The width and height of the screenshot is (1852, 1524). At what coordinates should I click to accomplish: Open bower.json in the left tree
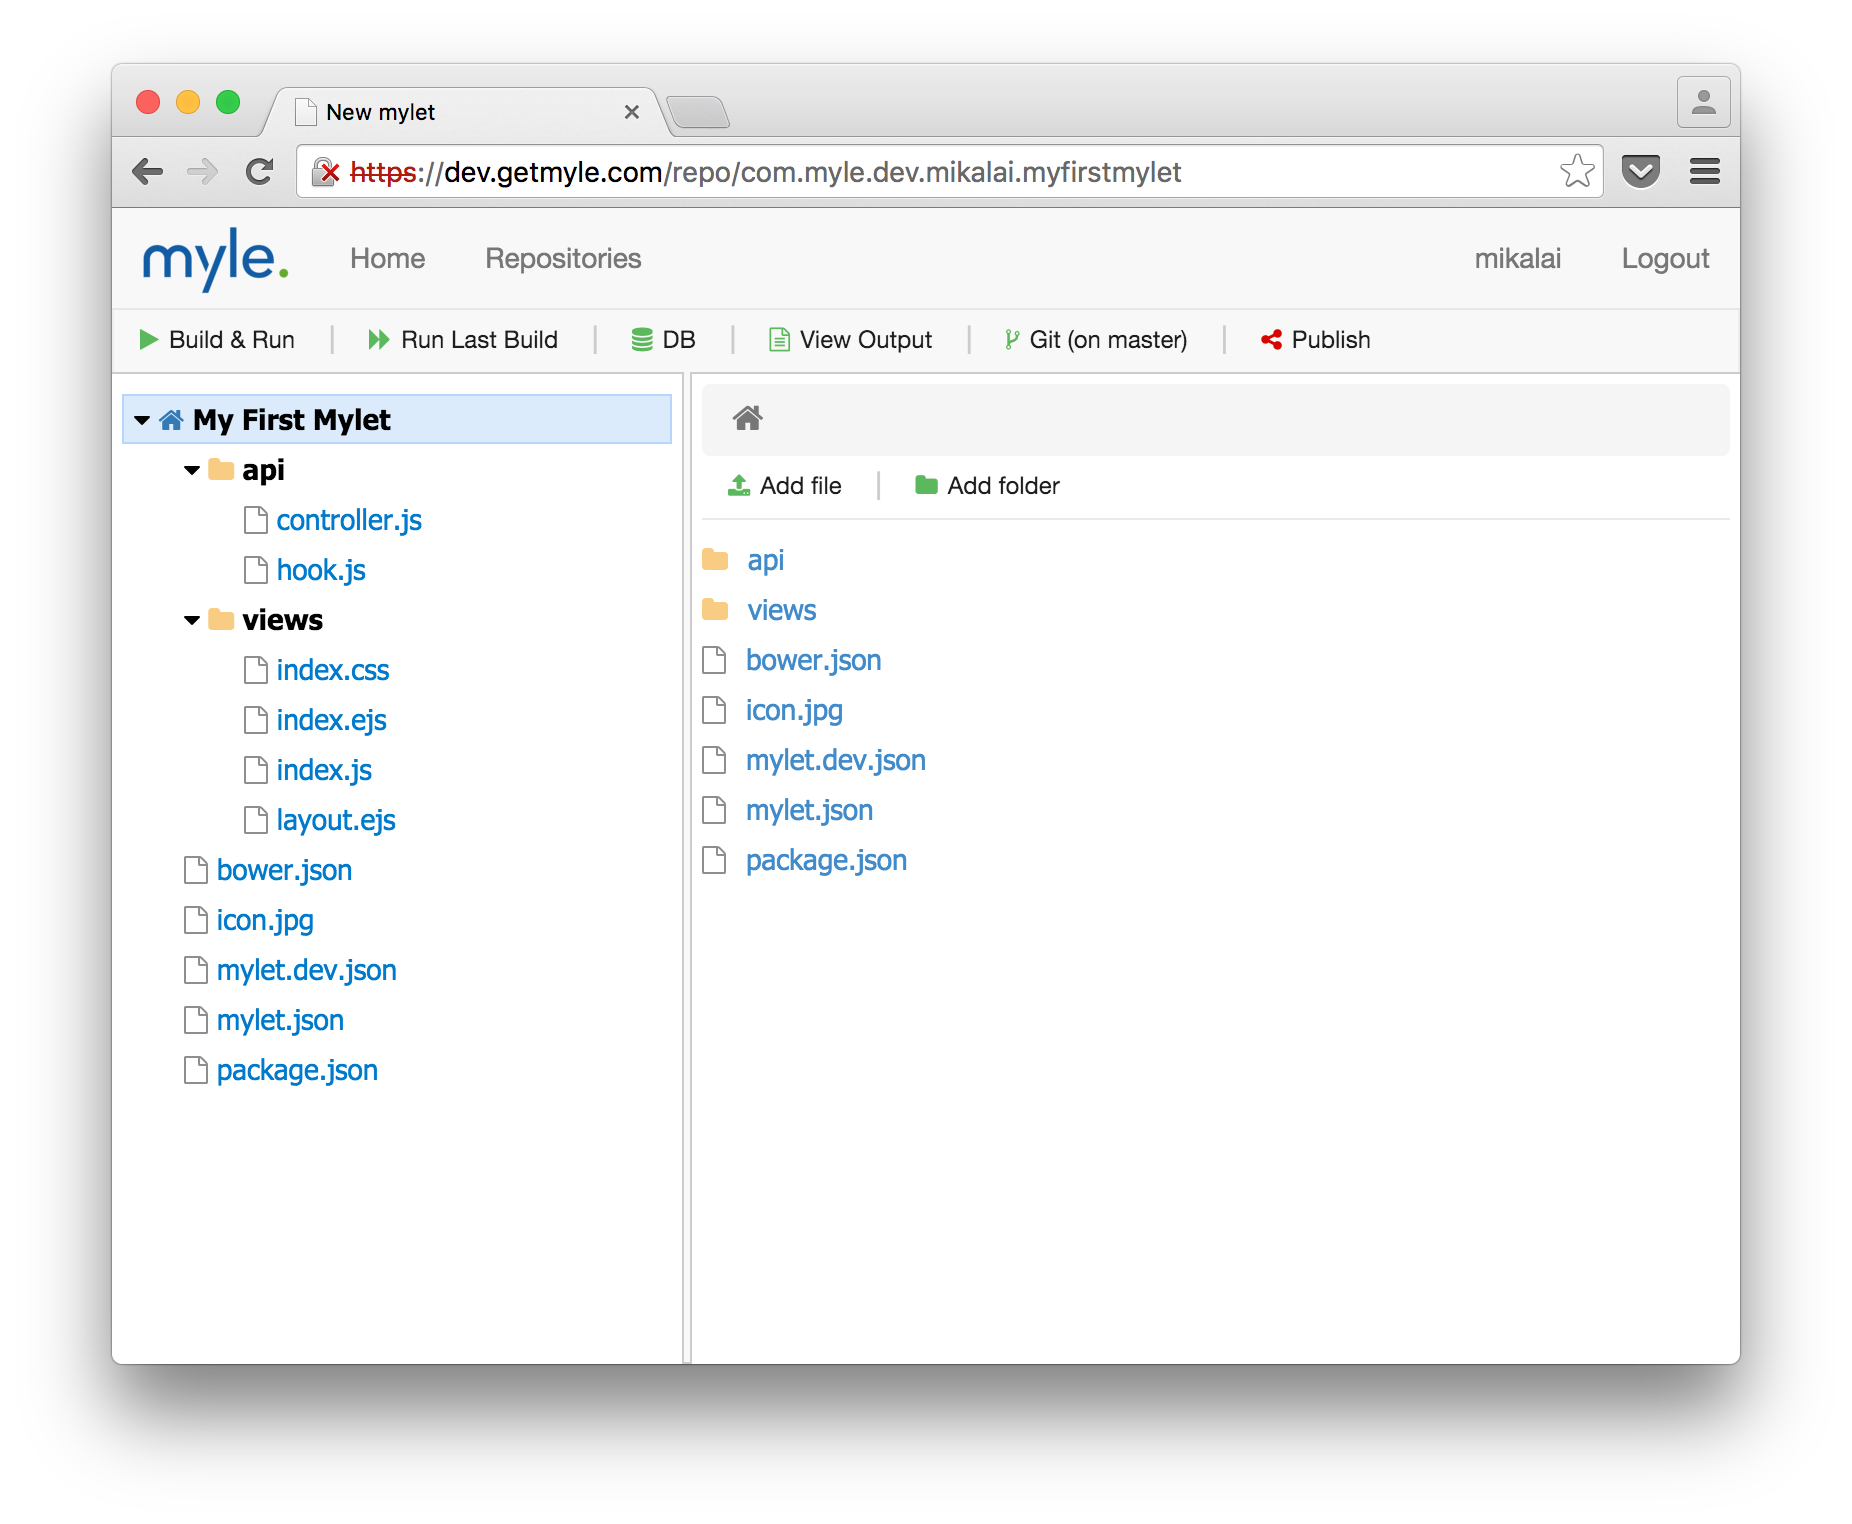[284, 870]
